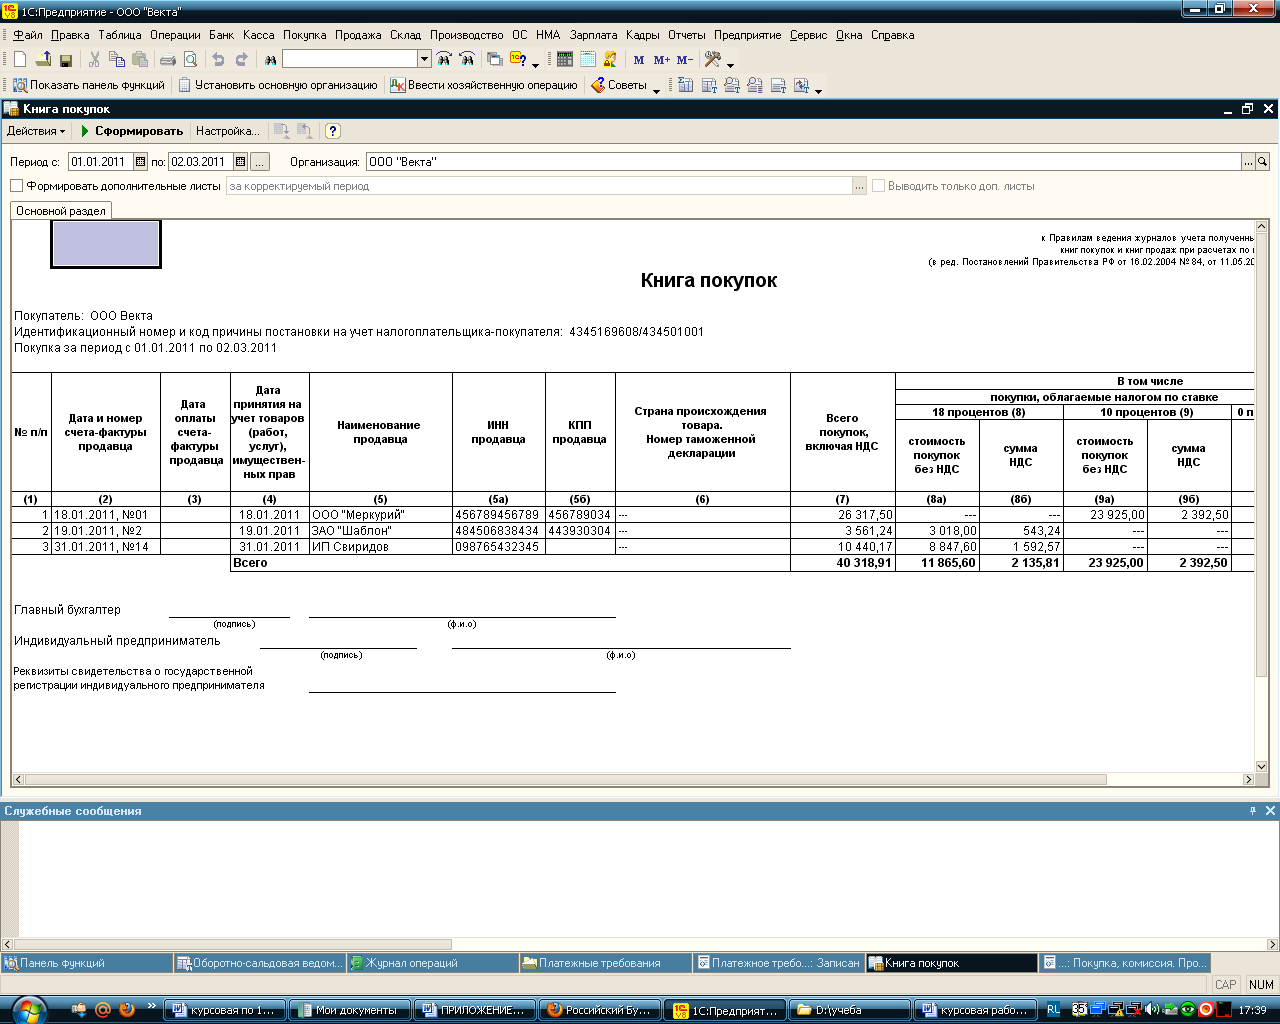Click the Организация field with ООО Векта
The height and width of the screenshot is (1024, 1280).
(803, 161)
